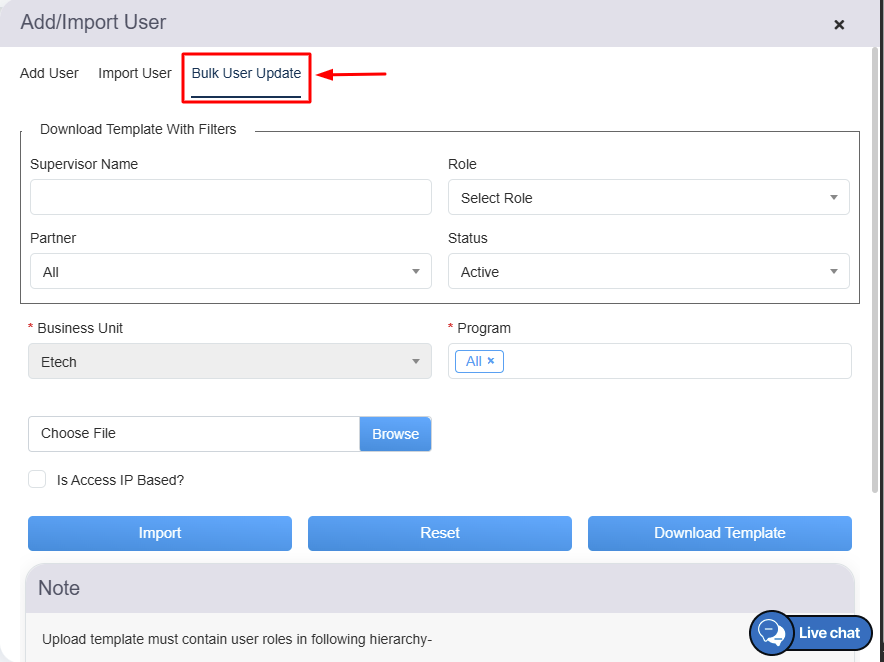Select the Bulk User Update tab
This screenshot has width=884, height=662.
click(x=246, y=73)
